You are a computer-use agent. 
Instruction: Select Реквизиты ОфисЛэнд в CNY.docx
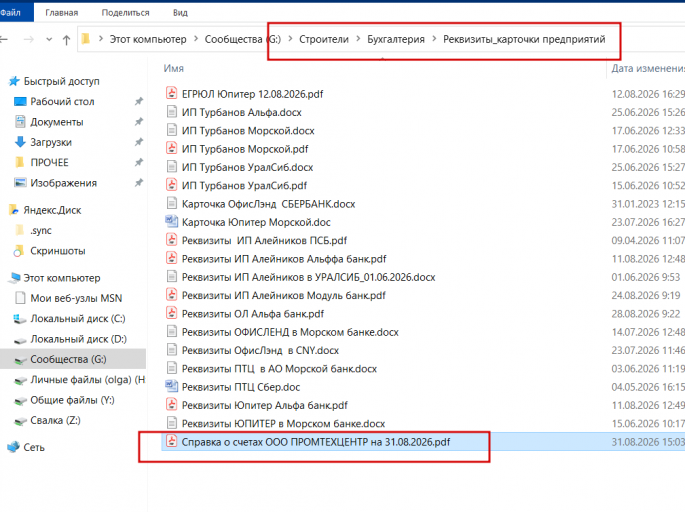[x=260, y=351]
